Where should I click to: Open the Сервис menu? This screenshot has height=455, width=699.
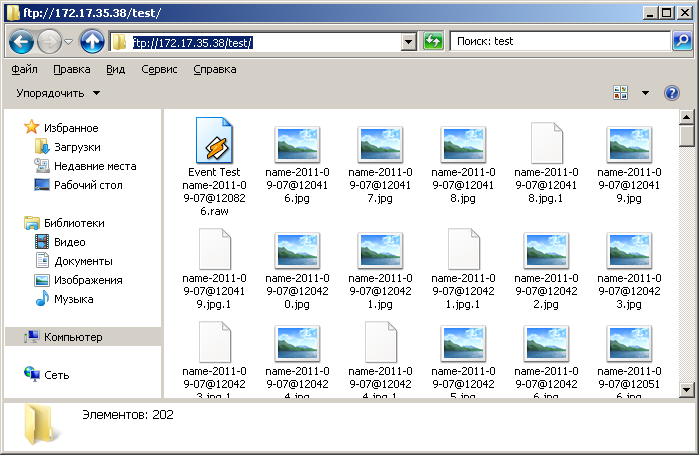pyautogui.click(x=159, y=70)
